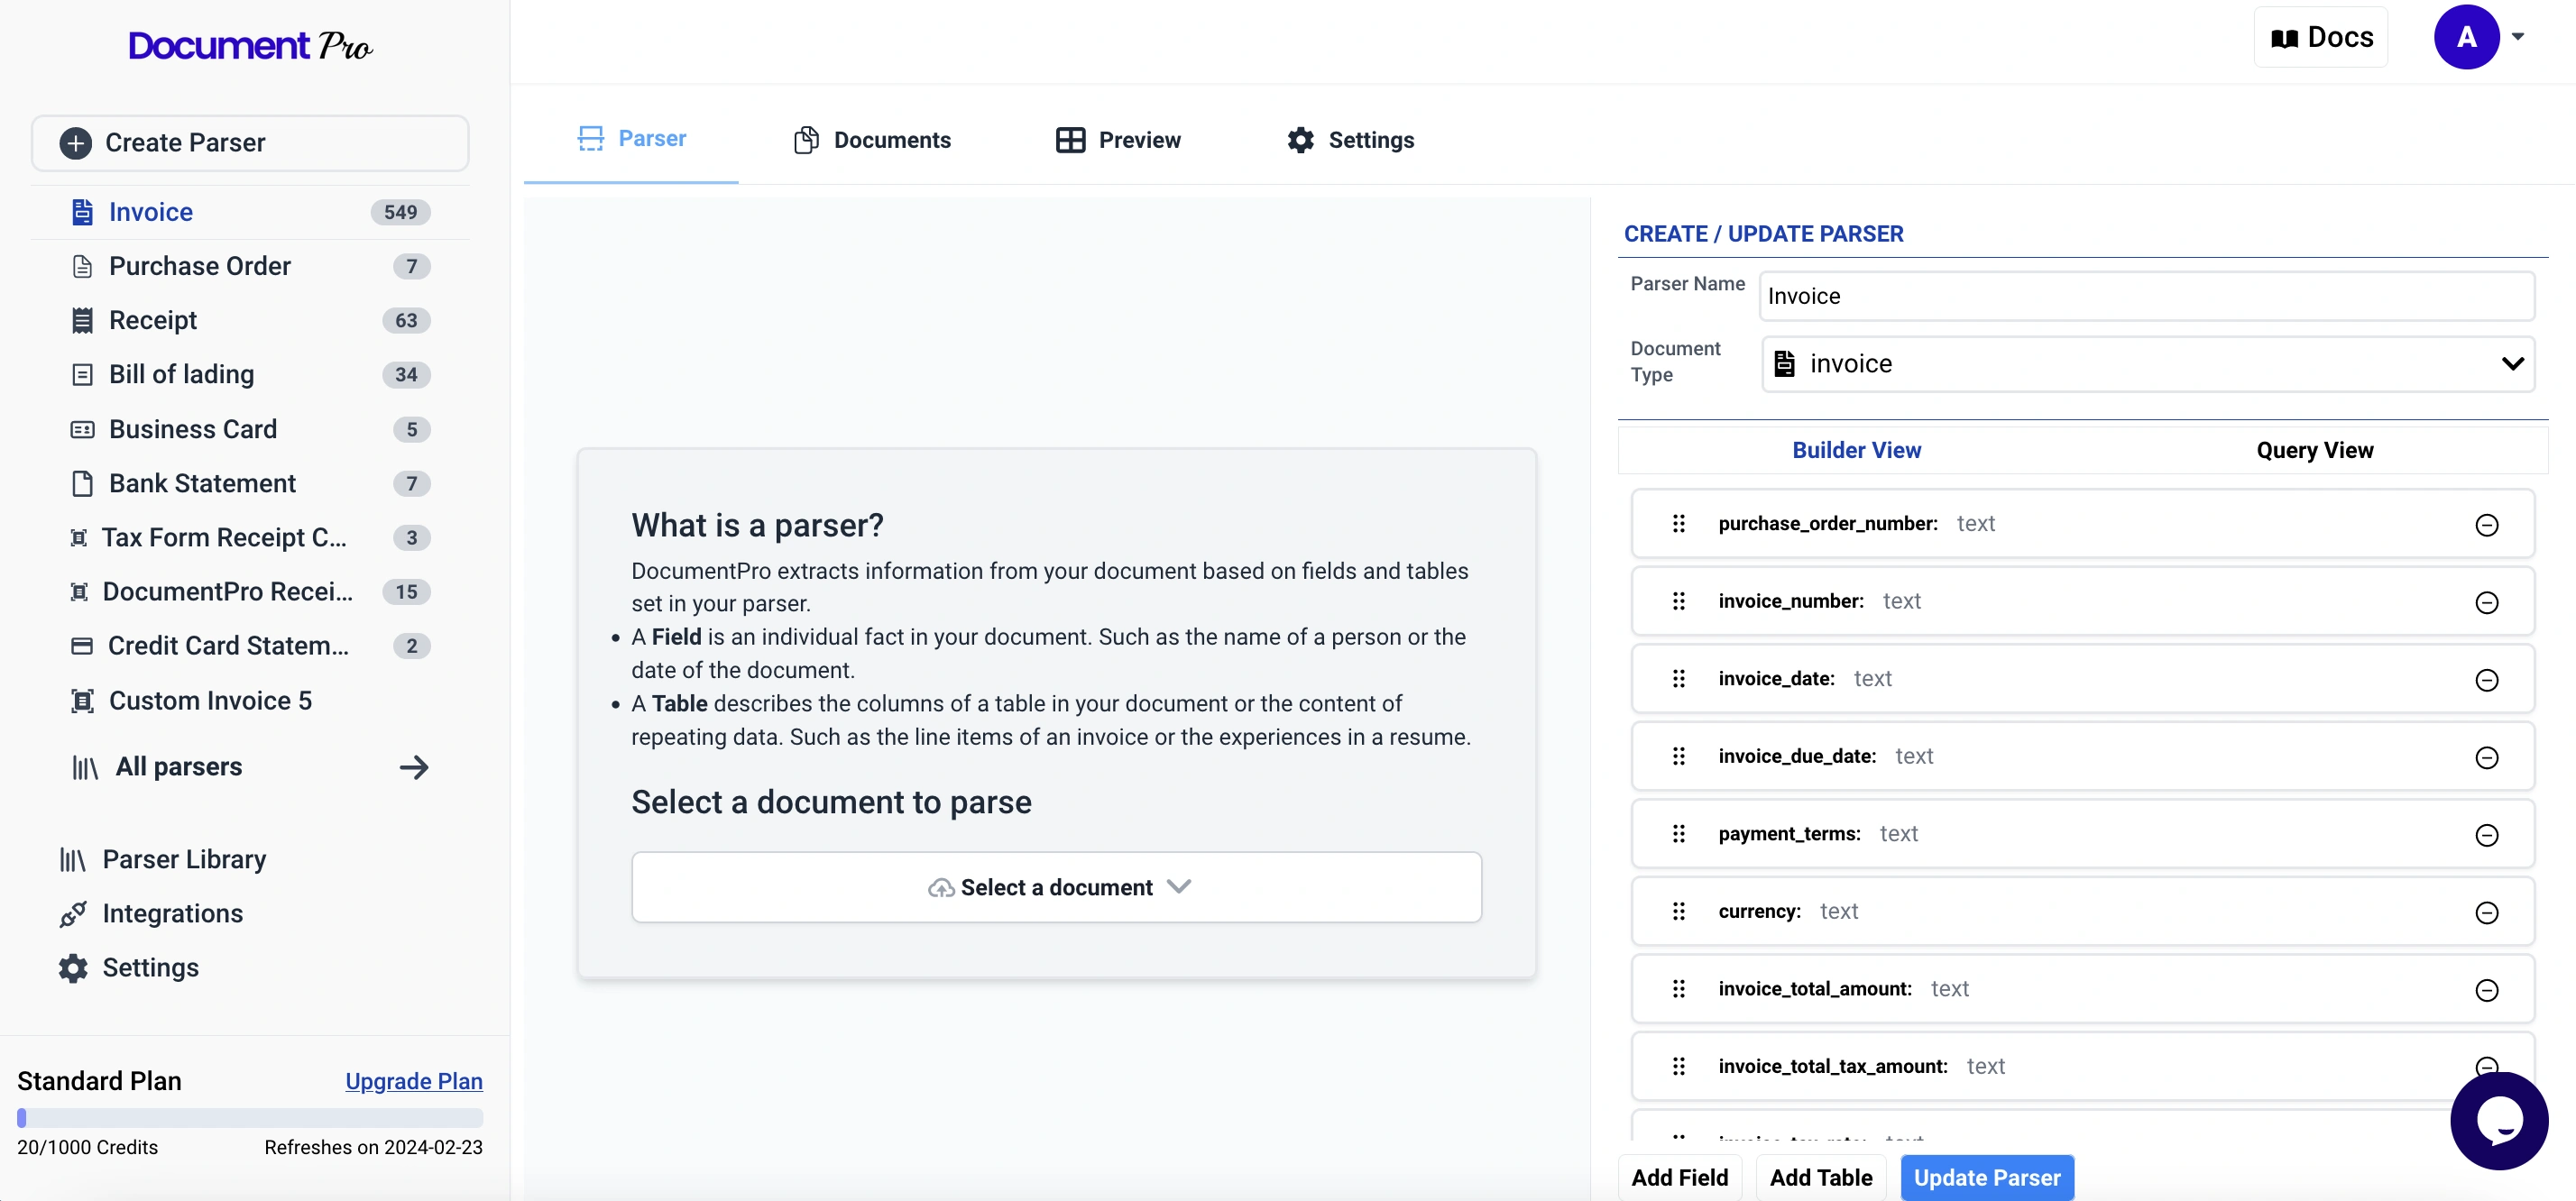Click the Update Parser button

click(1986, 1178)
